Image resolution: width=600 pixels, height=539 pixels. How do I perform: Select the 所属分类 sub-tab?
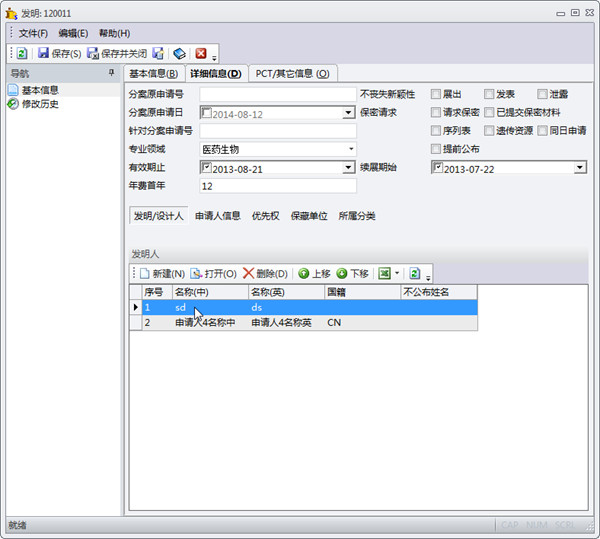tap(357, 216)
